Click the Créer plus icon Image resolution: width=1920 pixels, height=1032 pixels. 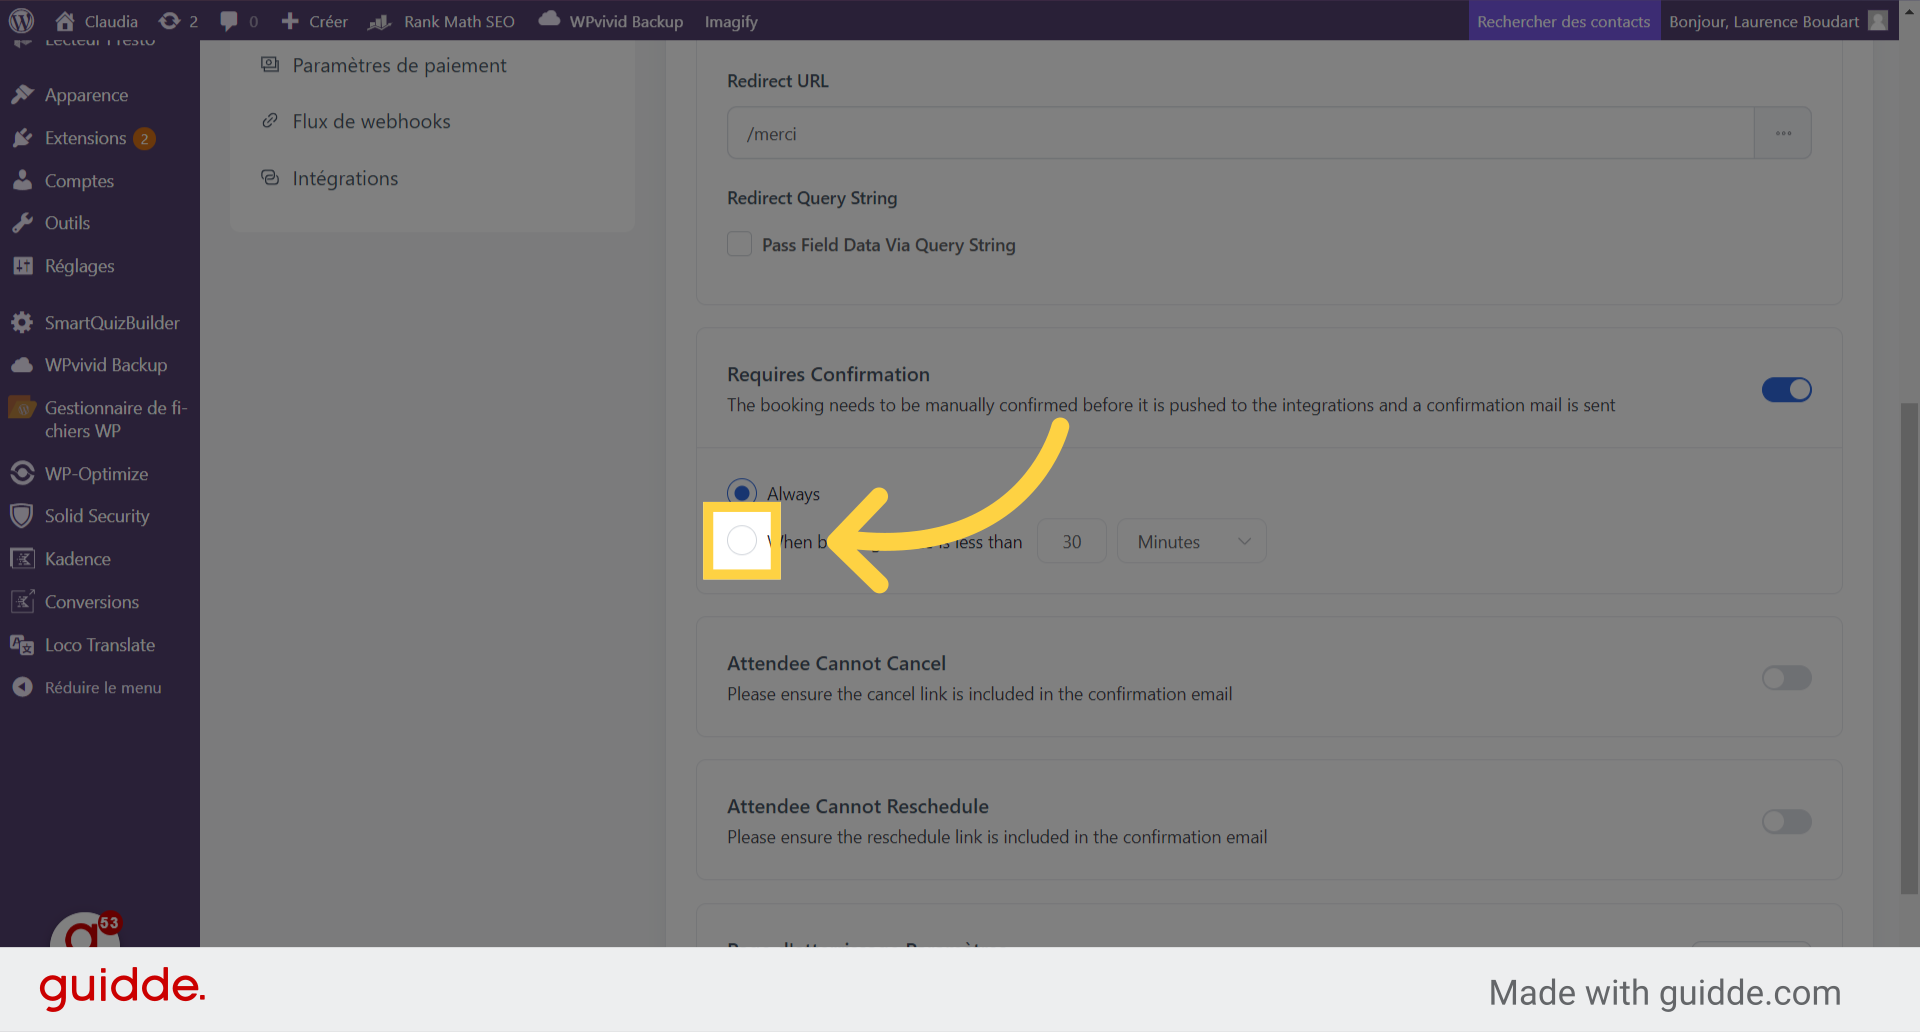click(290, 21)
